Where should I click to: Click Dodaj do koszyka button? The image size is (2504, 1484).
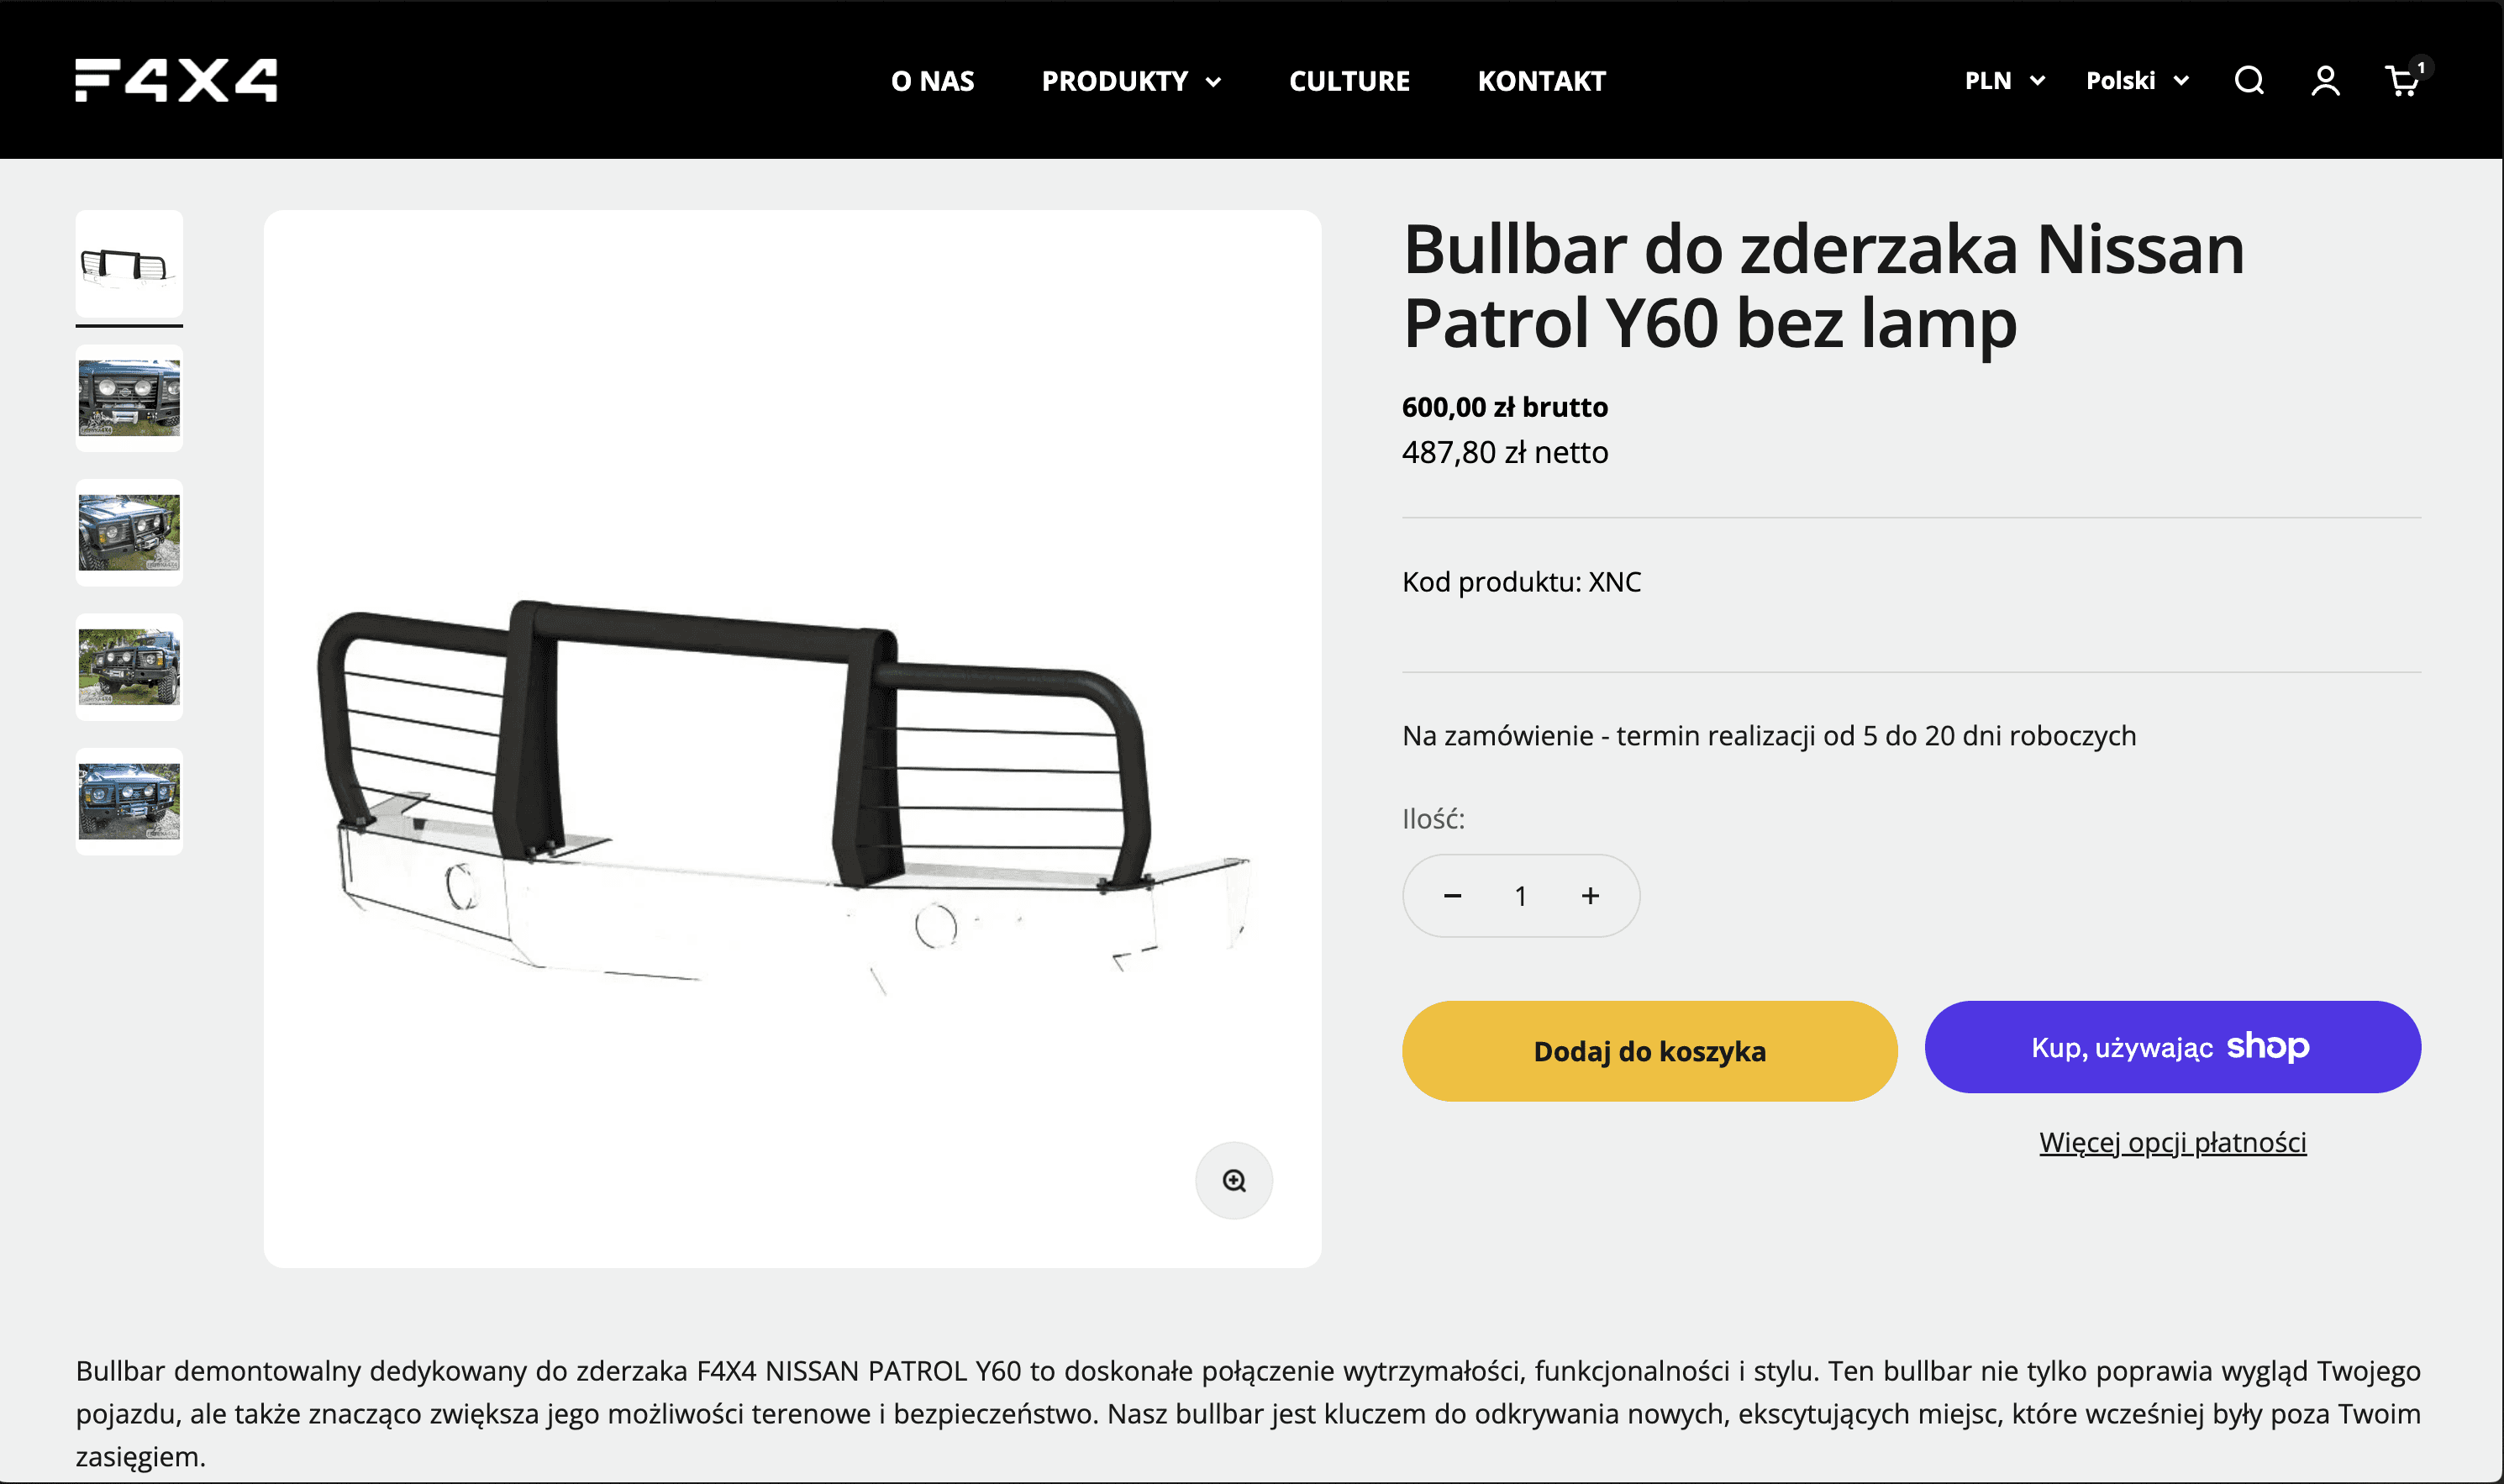pyautogui.click(x=1649, y=1051)
